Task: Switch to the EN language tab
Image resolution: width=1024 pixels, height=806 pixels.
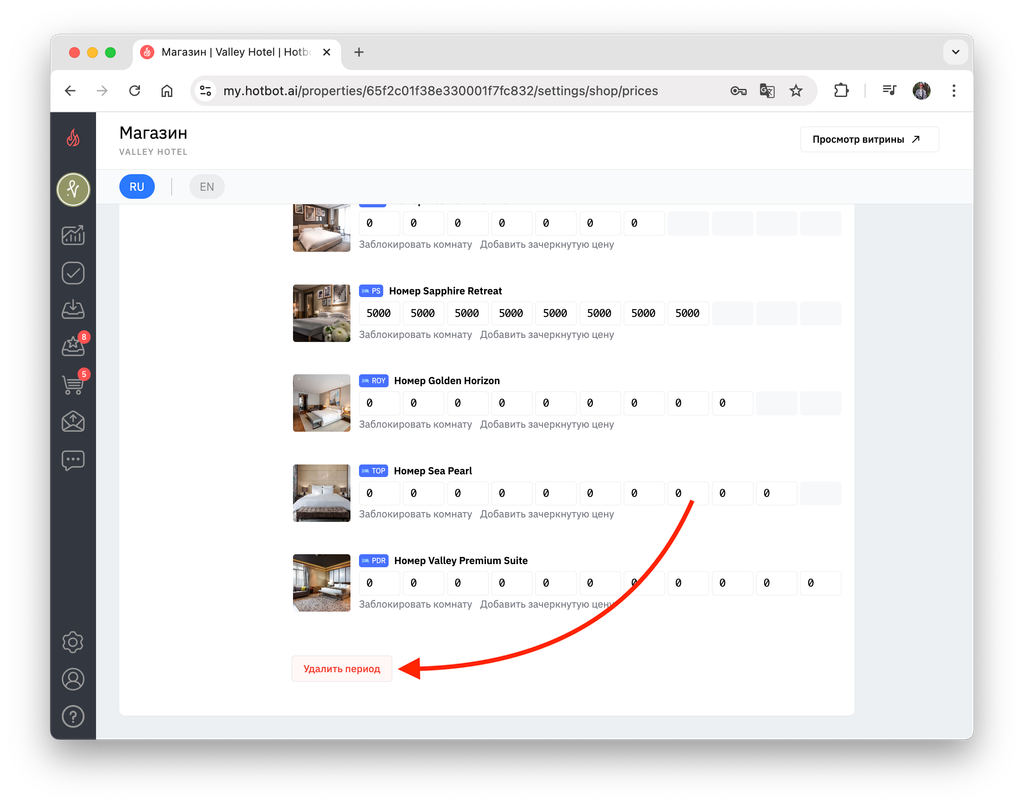Action: [x=207, y=187]
